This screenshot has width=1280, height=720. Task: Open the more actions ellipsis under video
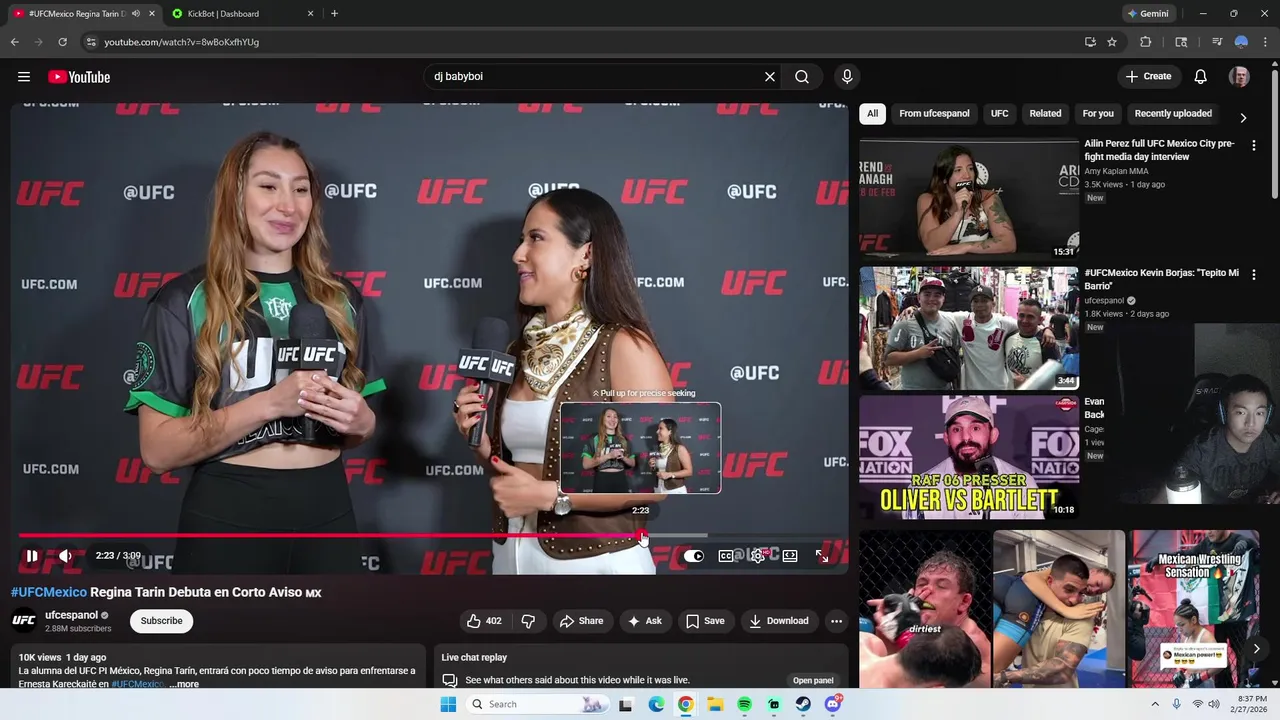836,621
